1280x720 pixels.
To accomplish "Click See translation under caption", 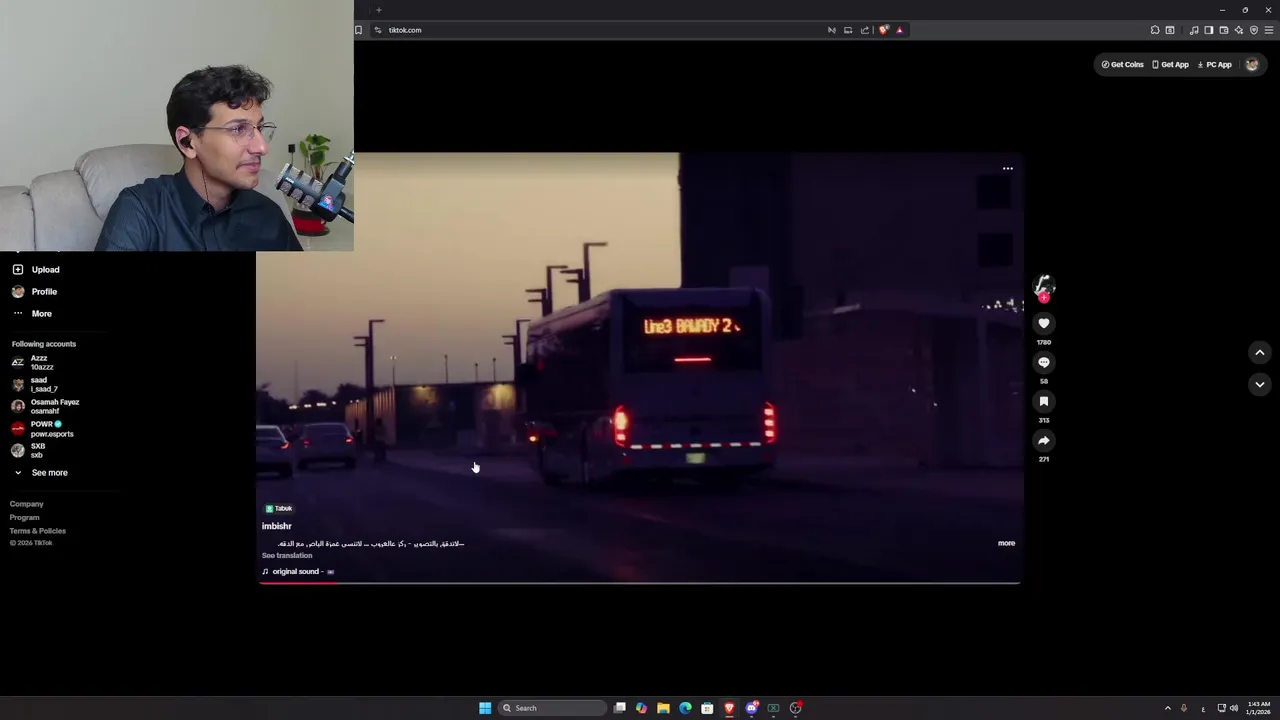I will (287, 555).
